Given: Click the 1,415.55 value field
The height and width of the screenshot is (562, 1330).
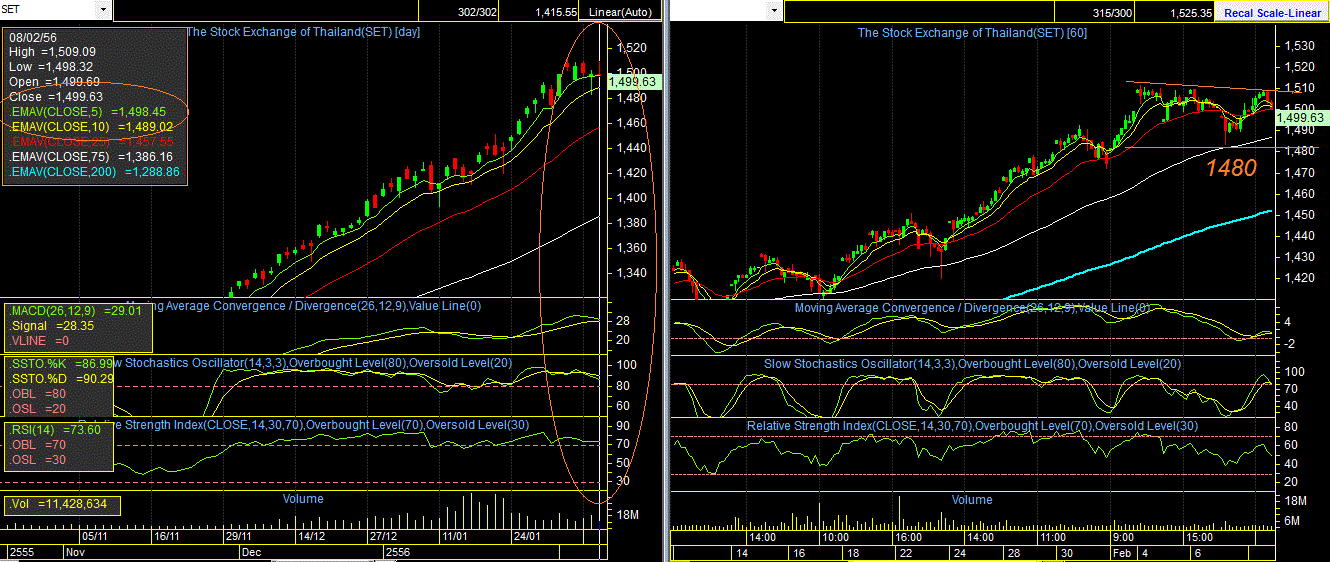Looking at the screenshot, I should 555,12.
